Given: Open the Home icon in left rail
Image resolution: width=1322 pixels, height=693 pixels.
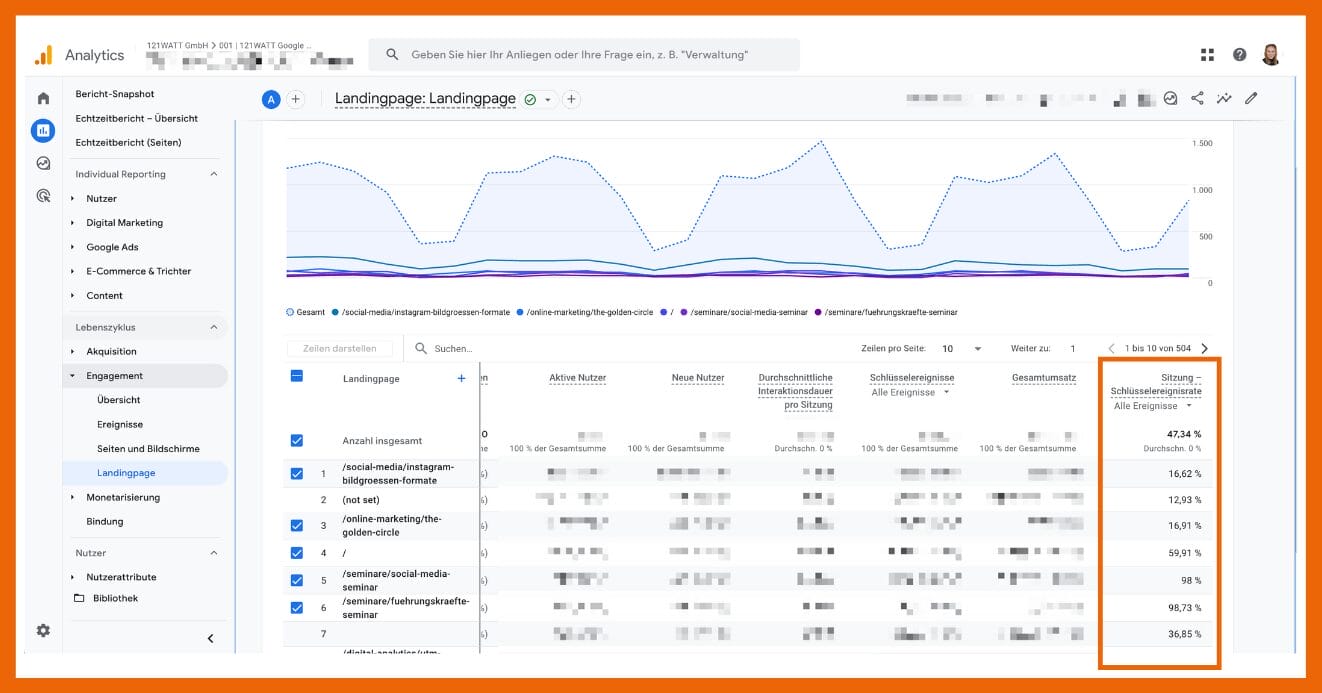Looking at the screenshot, I should 43,98.
